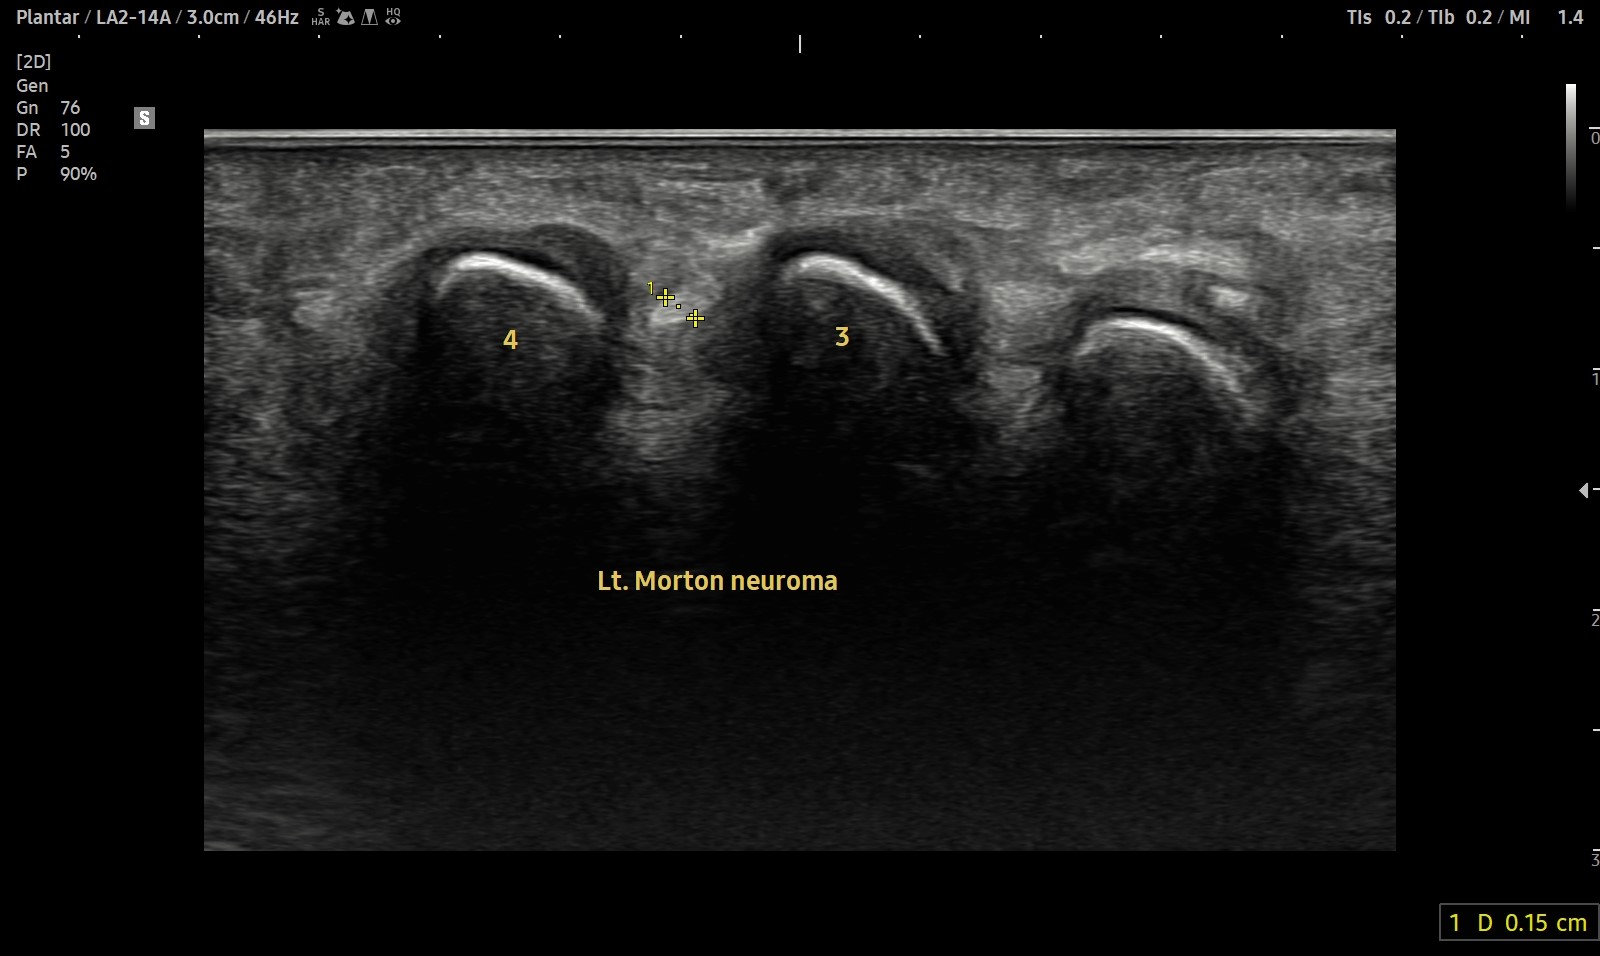Click the first caliper cross labeled 1
This screenshot has width=1600, height=956.
666,297
